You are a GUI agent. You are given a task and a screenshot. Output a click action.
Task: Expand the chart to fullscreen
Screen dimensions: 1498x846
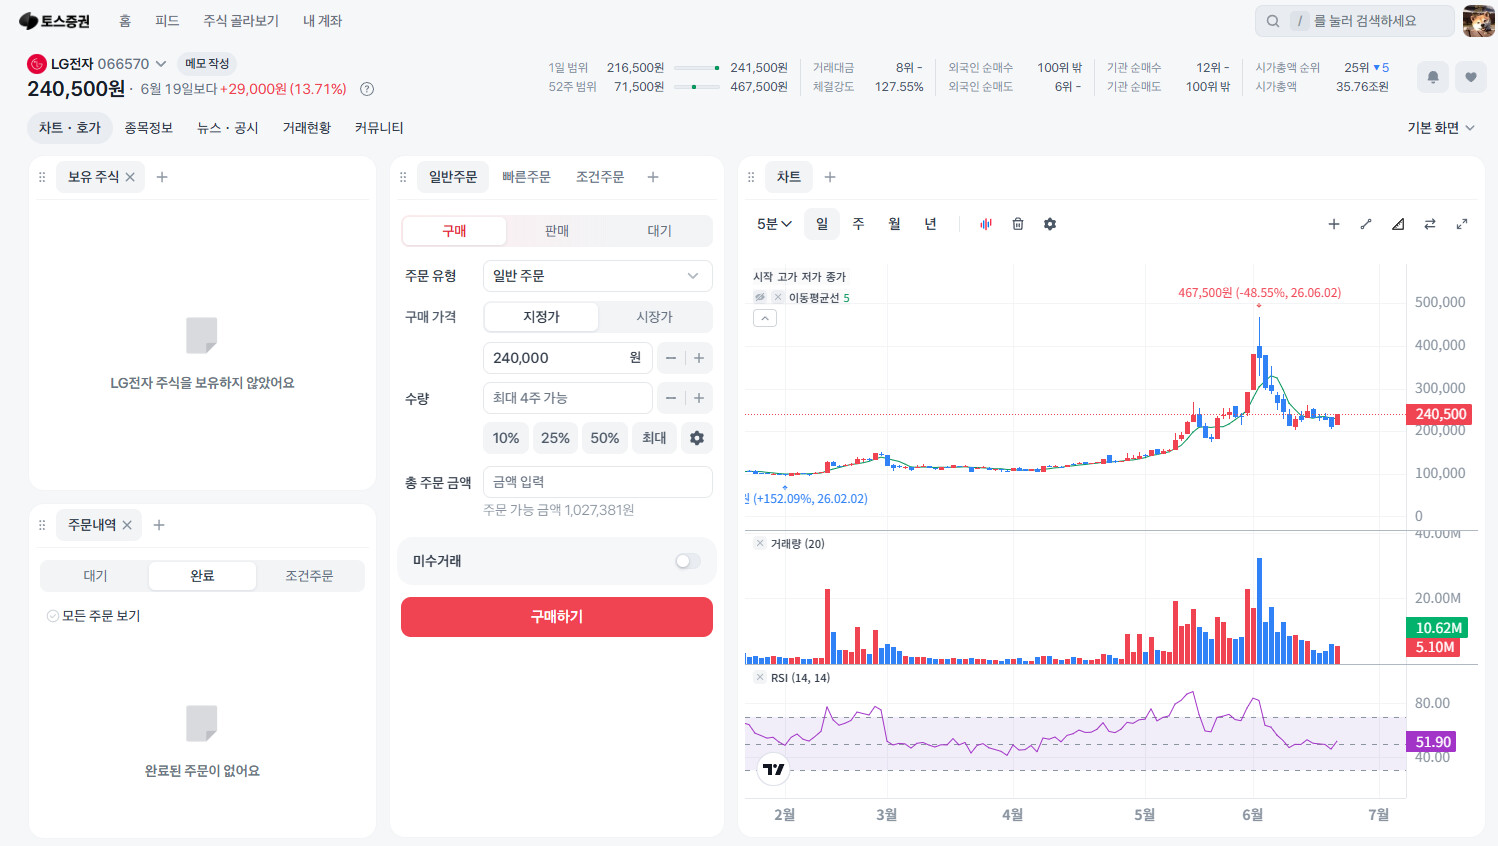tap(1462, 224)
